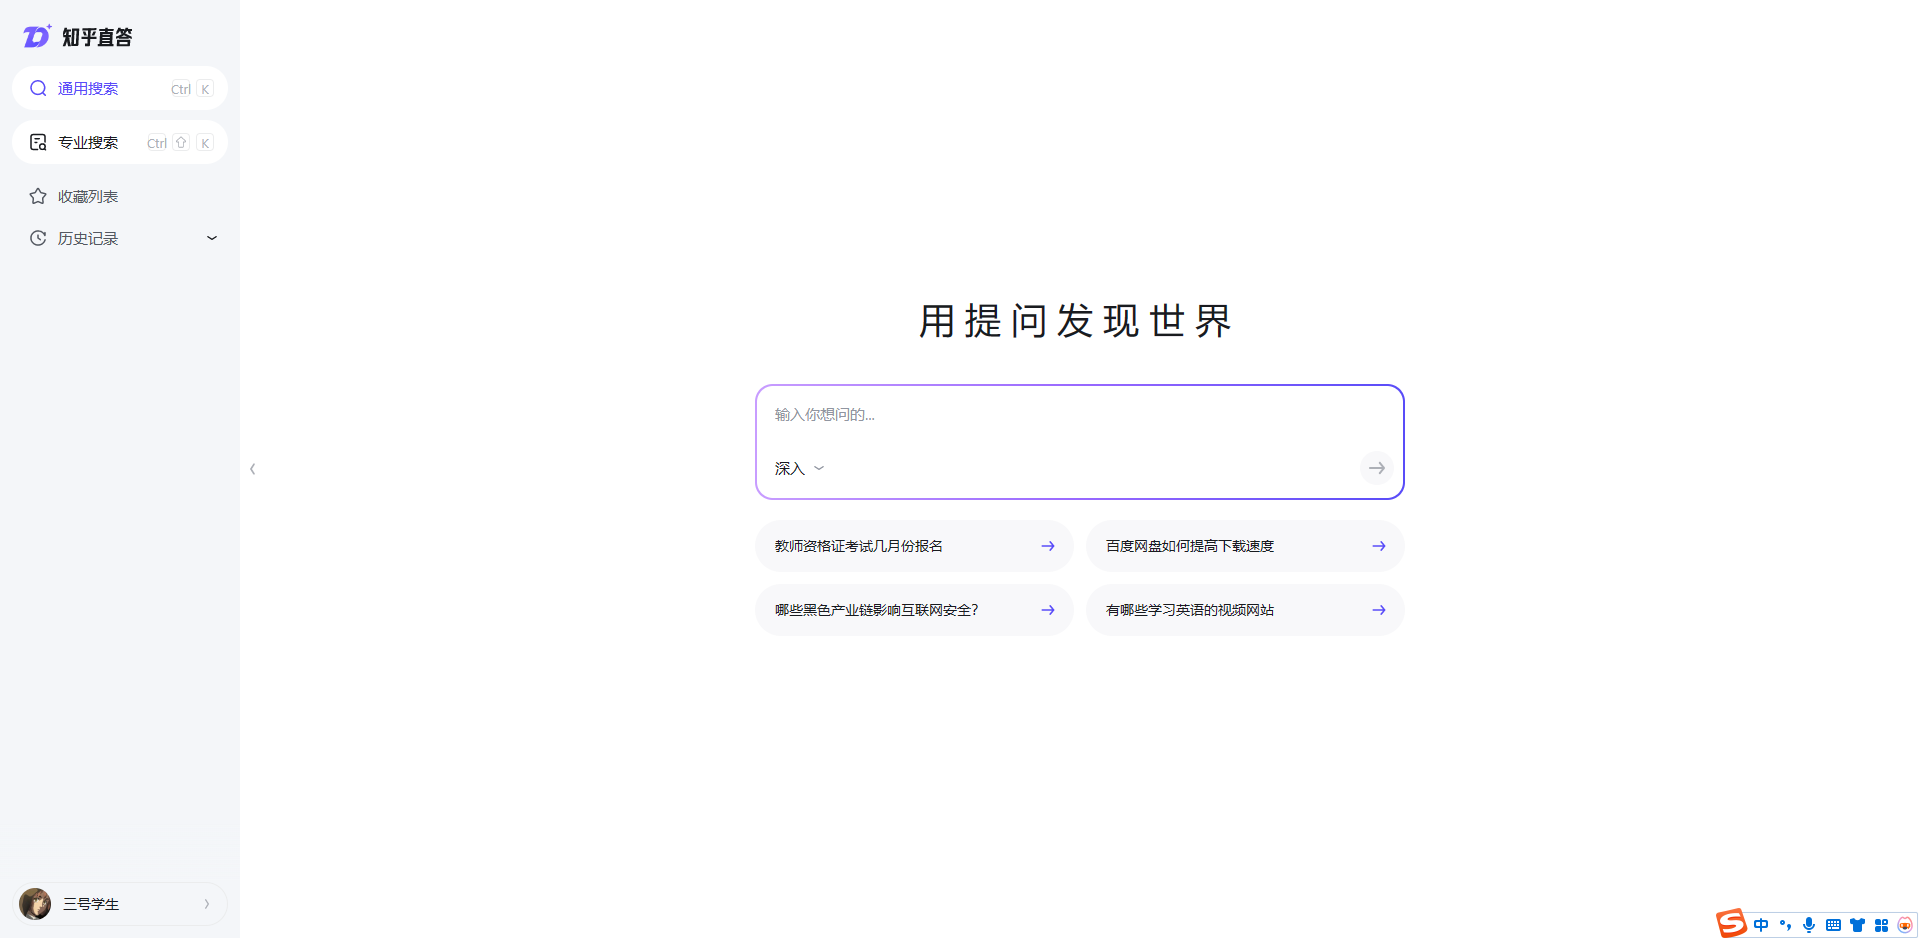Toggle Chinese/English with the 中 icon
The height and width of the screenshot is (938, 1920).
coord(1761,924)
